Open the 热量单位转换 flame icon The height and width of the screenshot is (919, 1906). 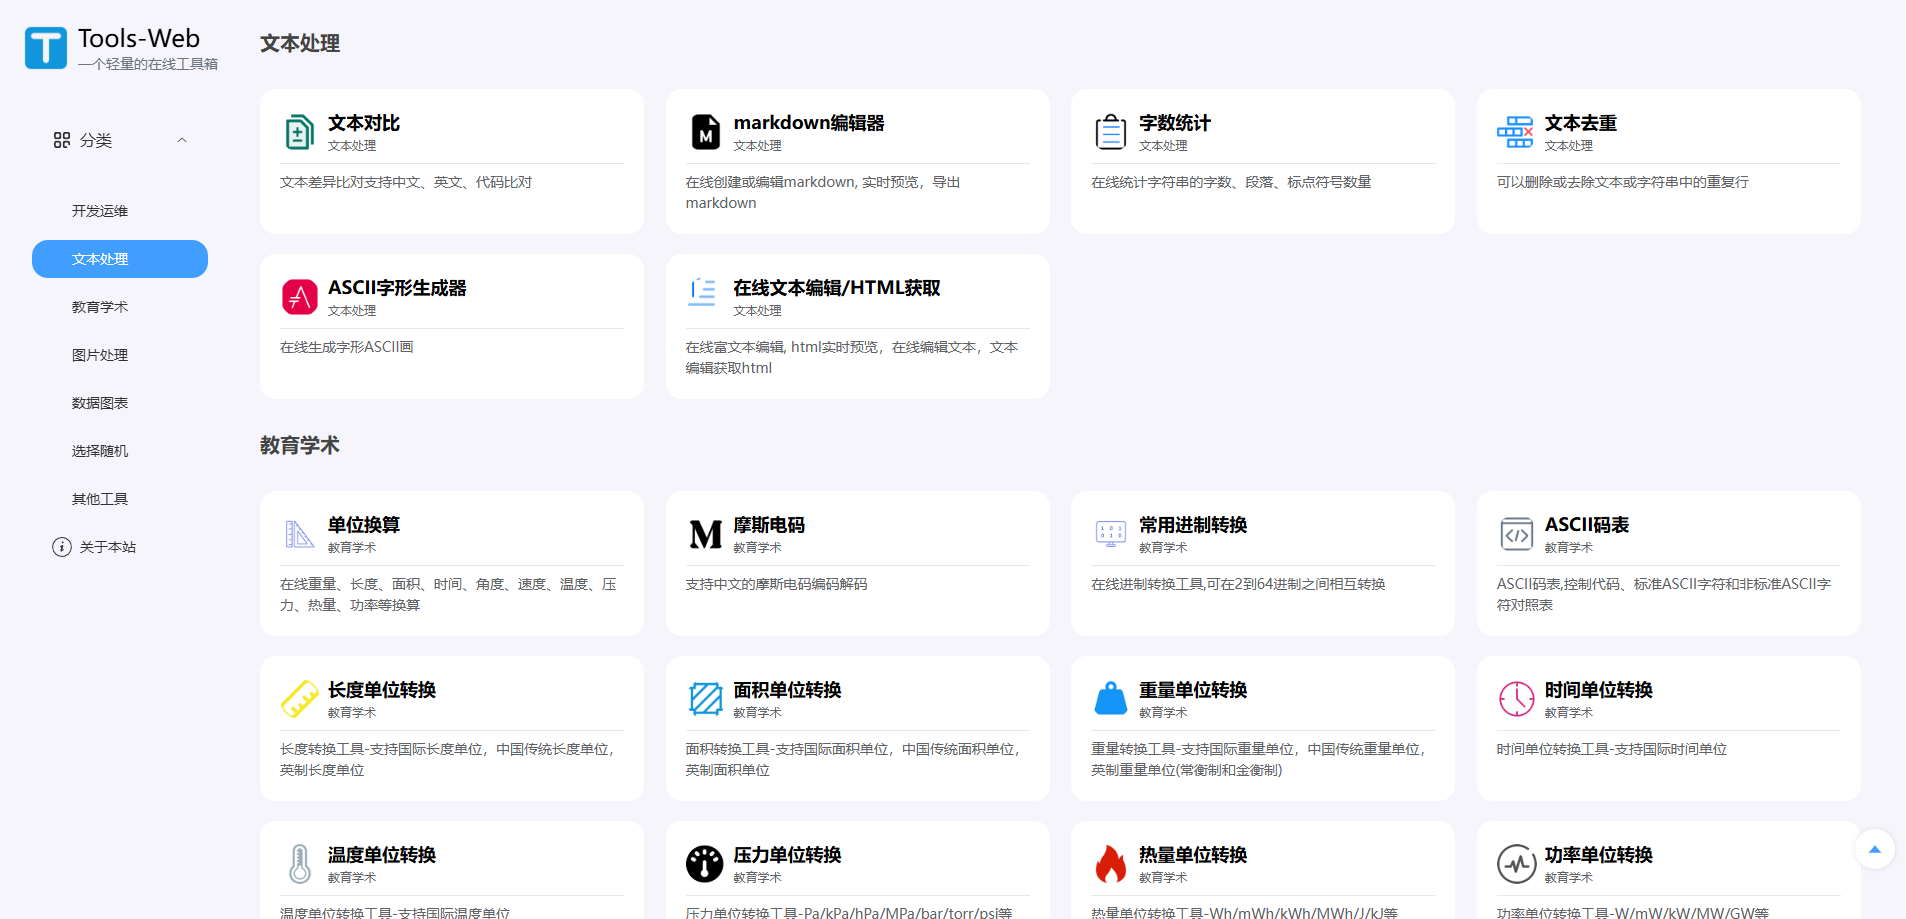tap(1110, 864)
